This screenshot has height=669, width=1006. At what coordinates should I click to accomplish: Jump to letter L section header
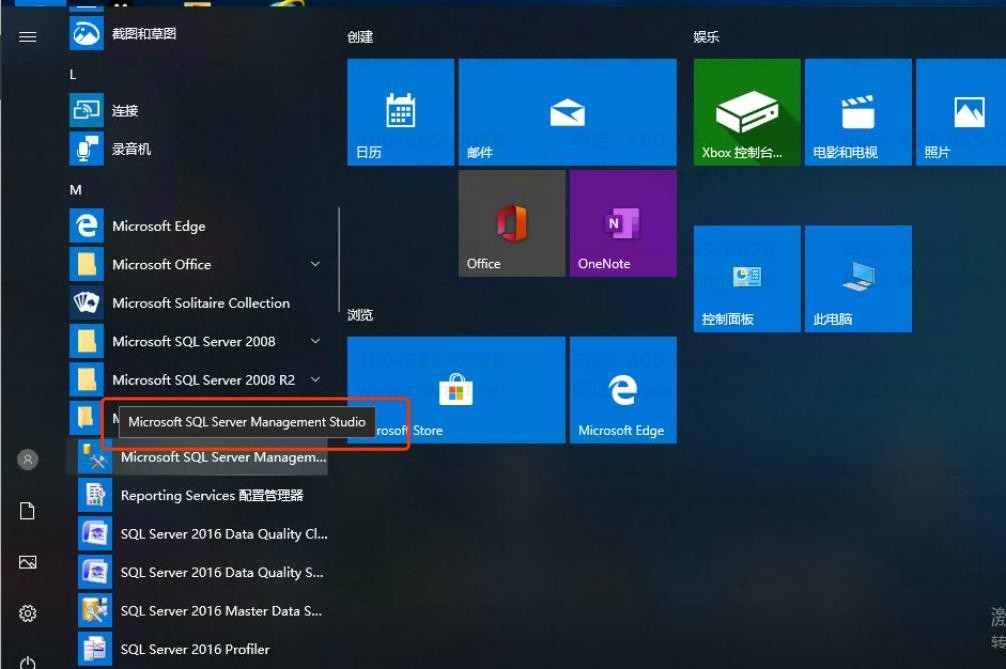[x=73, y=75]
